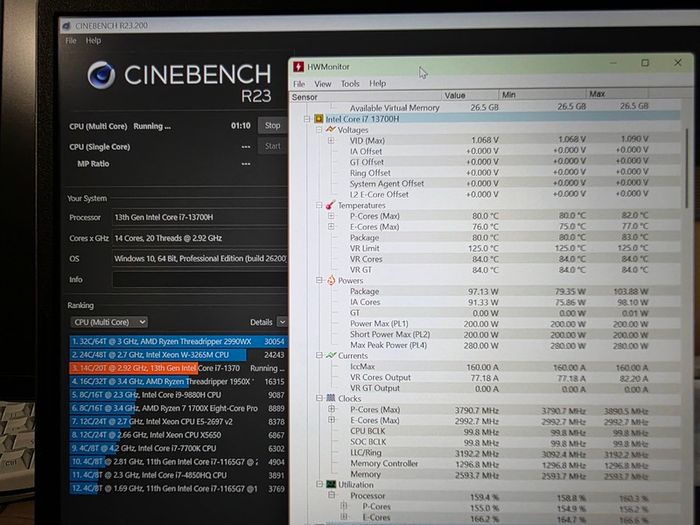Select the Xeon W-3265M ranking entry
The height and width of the screenshot is (525, 700).
coord(178,355)
